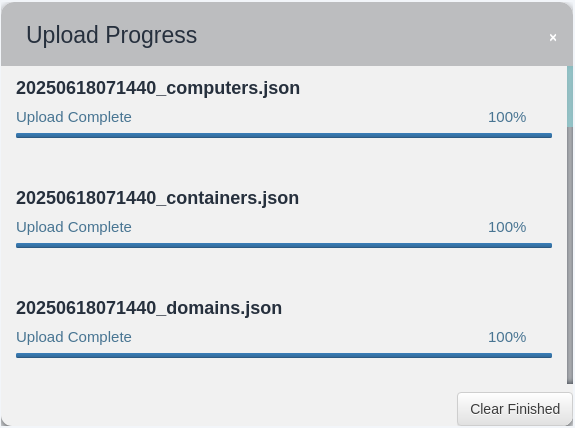
Task: Click the Clear Finished button
Action: click(515, 409)
